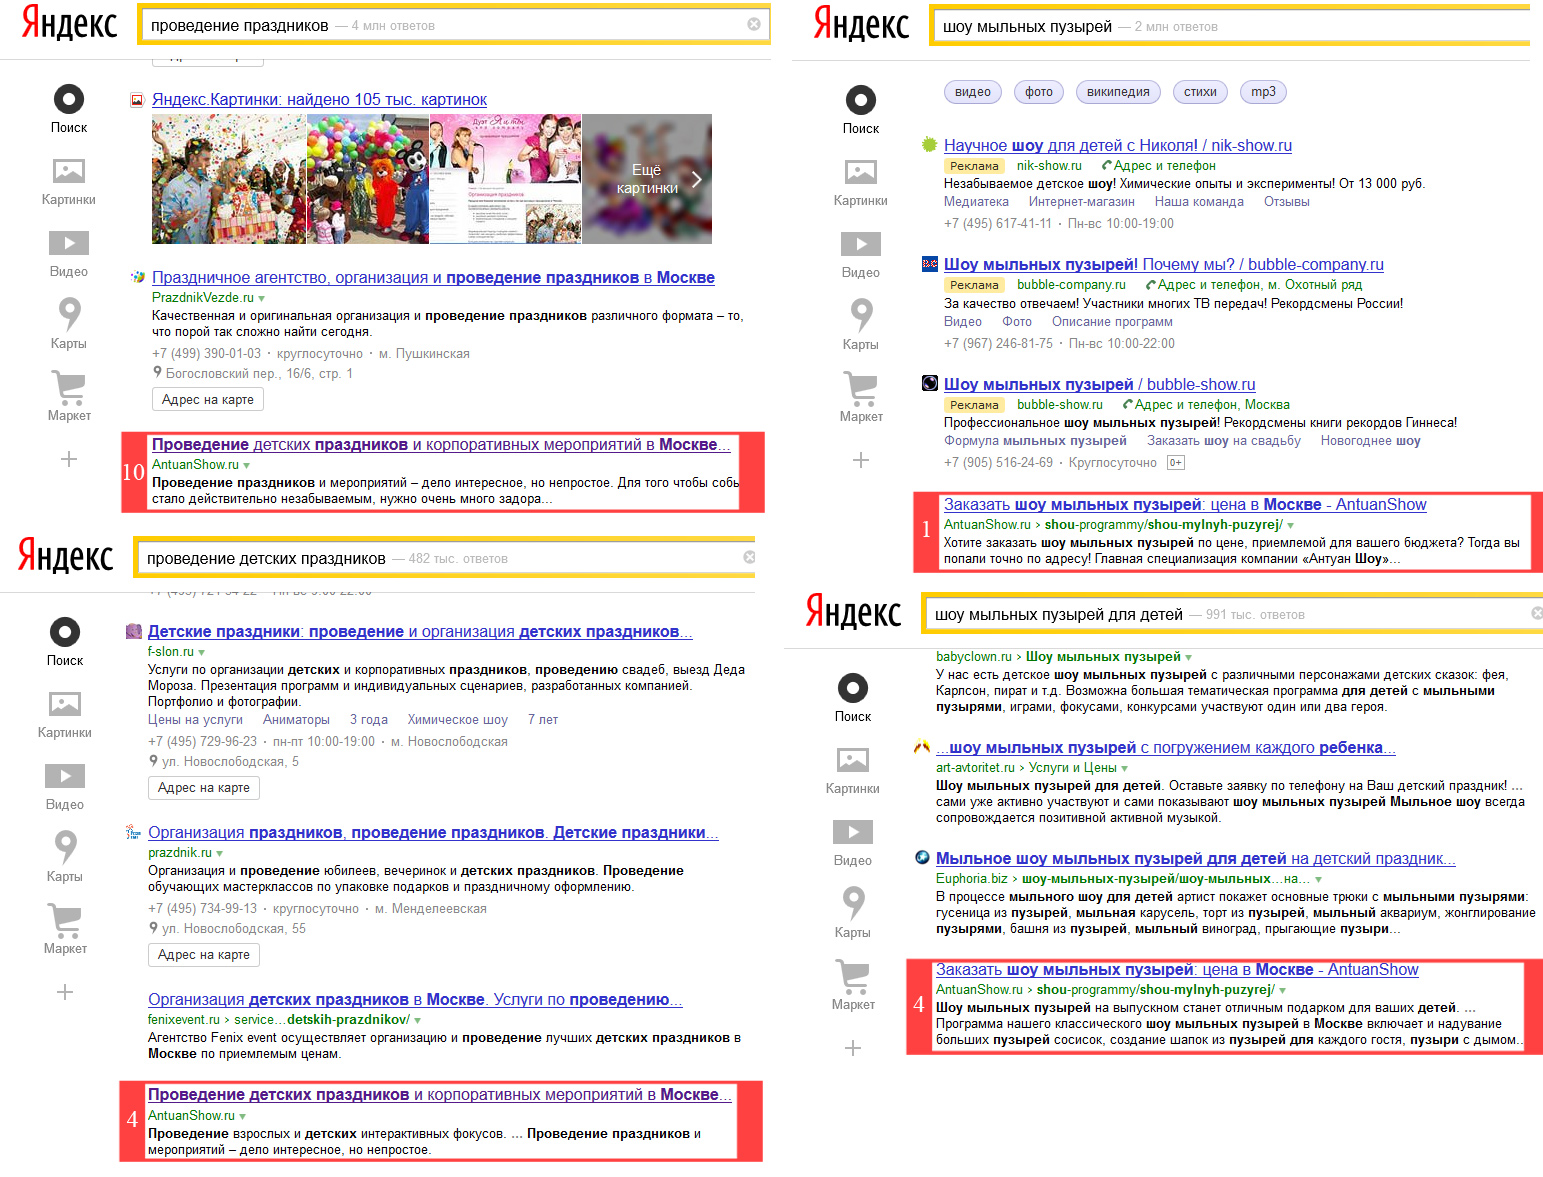The height and width of the screenshot is (1177, 1543).
Task: Open colorful balloons and mascots image thumbnail
Action: click(368, 179)
